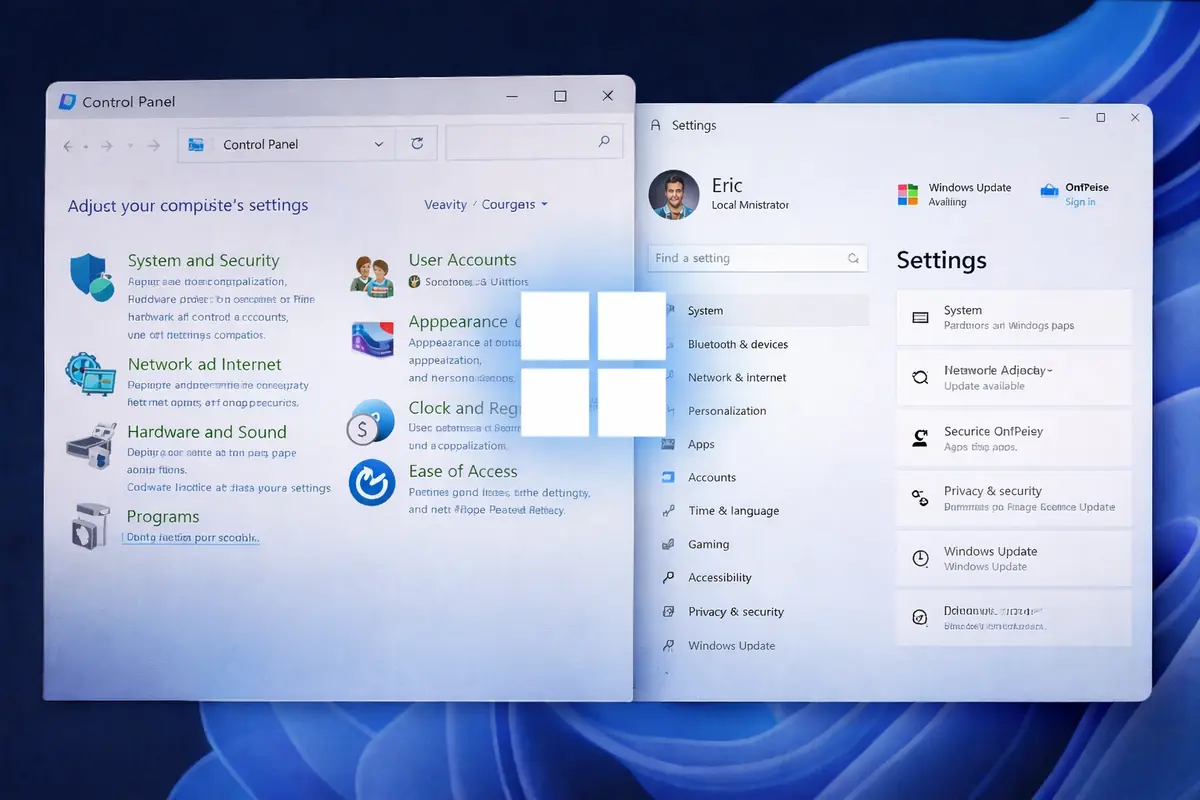
Task: Open the Privacy & security settings card
Action: coord(1013,498)
